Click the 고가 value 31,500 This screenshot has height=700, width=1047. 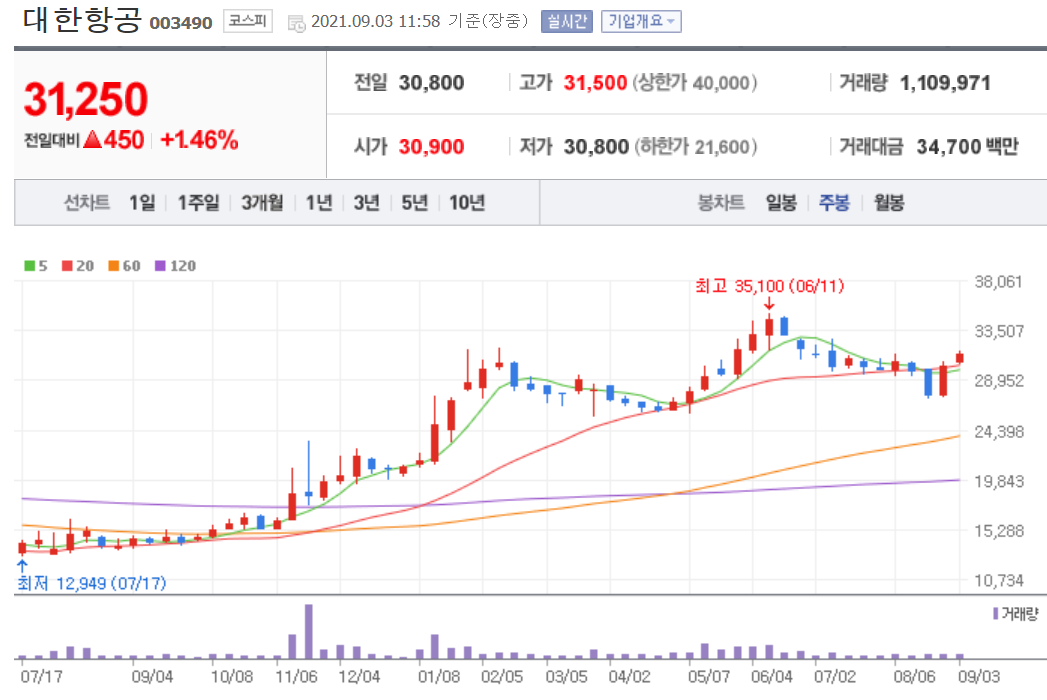pos(595,83)
